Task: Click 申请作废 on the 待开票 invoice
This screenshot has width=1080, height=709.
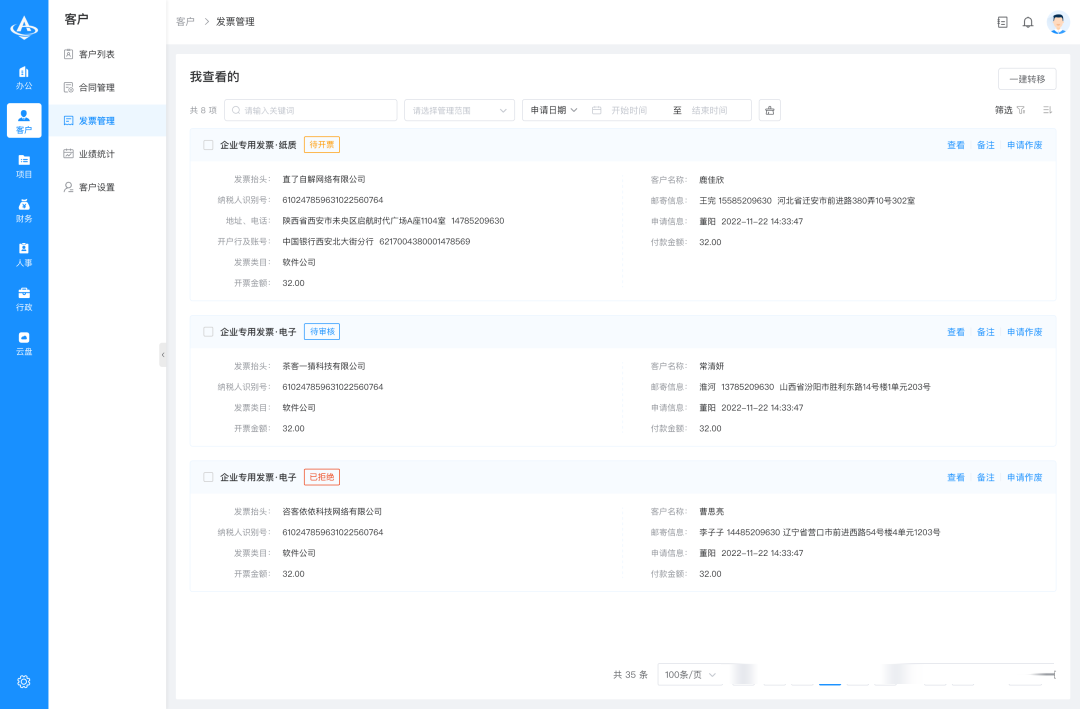Action: [1024, 145]
